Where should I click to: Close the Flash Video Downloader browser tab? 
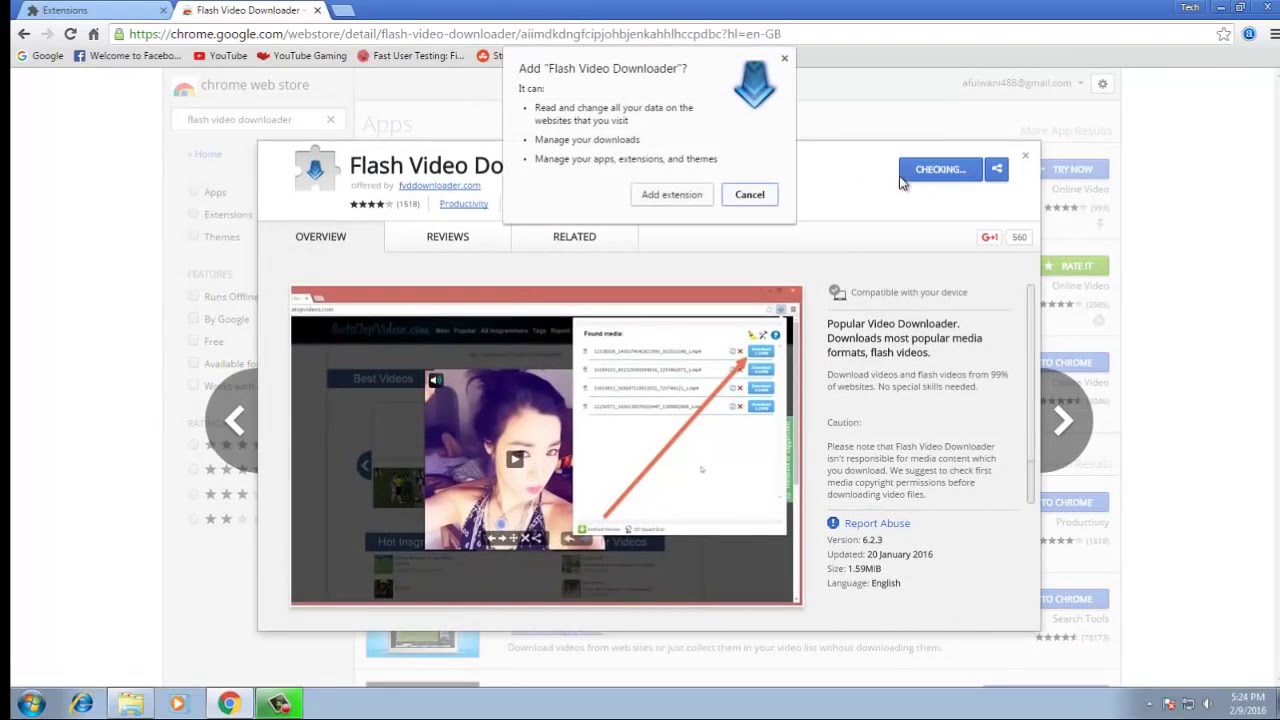pyautogui.click(x=318, y=10)
